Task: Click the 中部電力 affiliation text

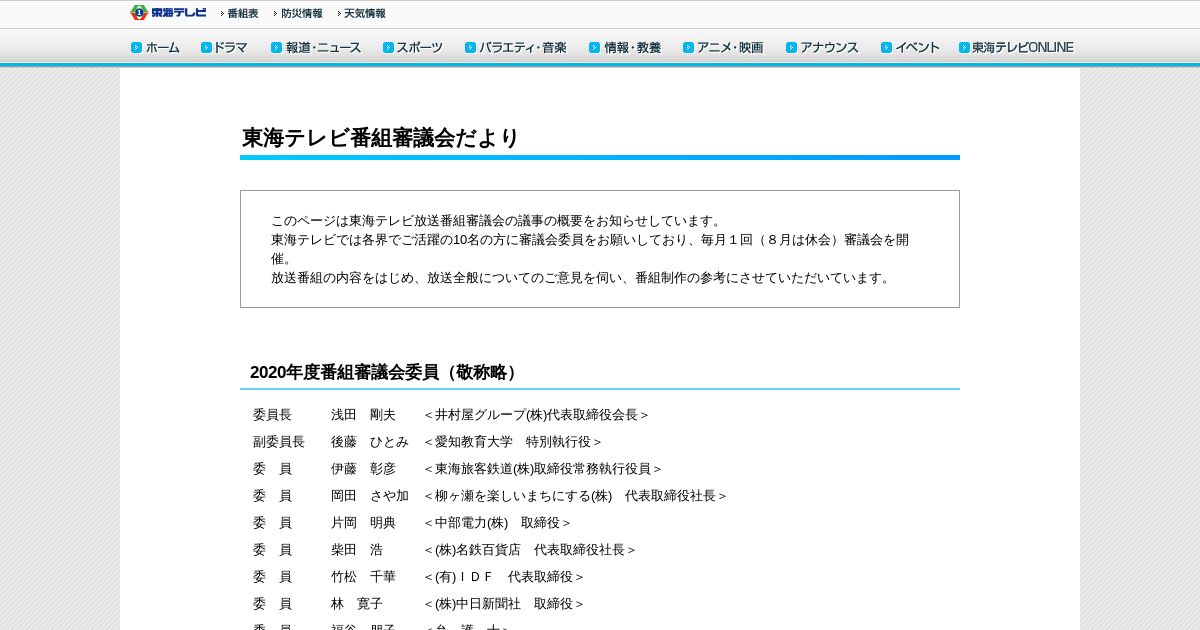Action: [497, 523]
